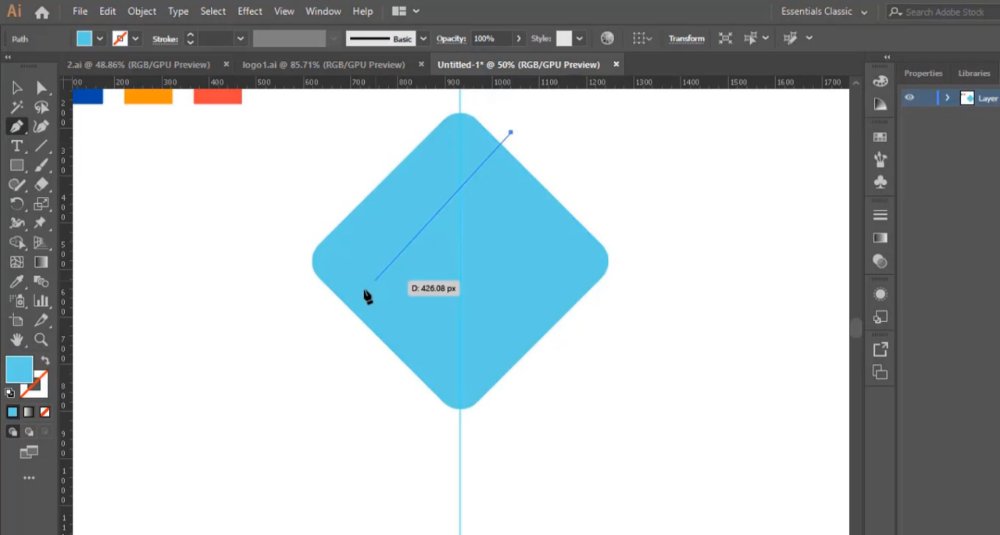Choose the Eraser tool

point(41,185)
